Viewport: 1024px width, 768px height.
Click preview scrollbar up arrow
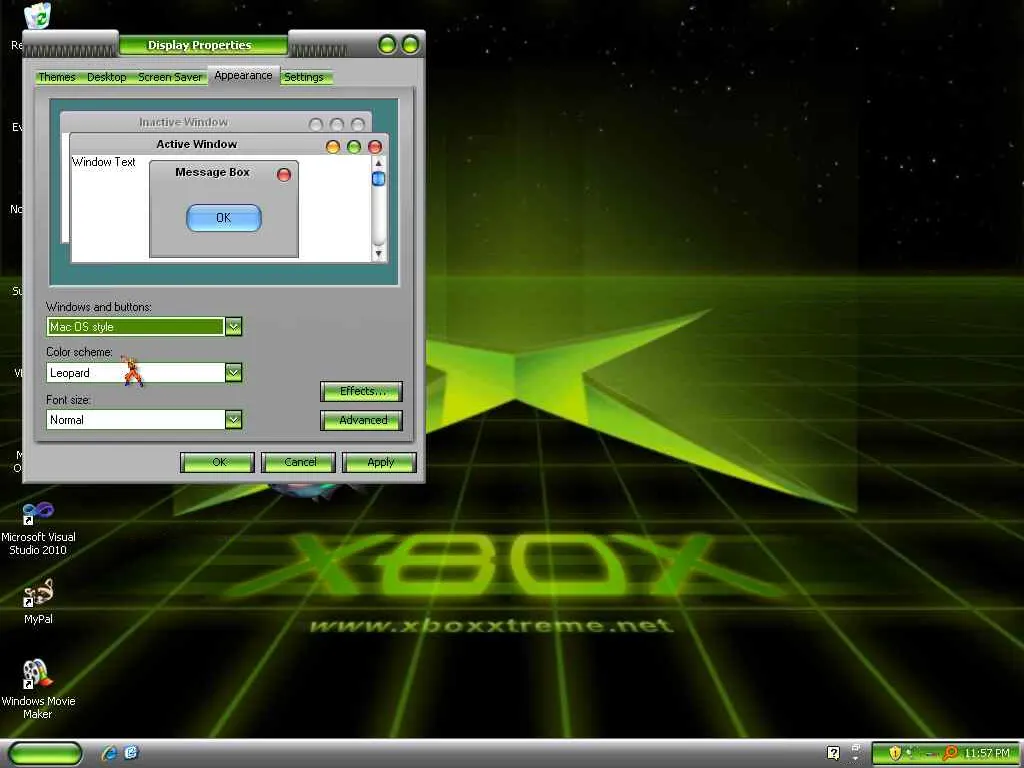(x=378, y=163)
